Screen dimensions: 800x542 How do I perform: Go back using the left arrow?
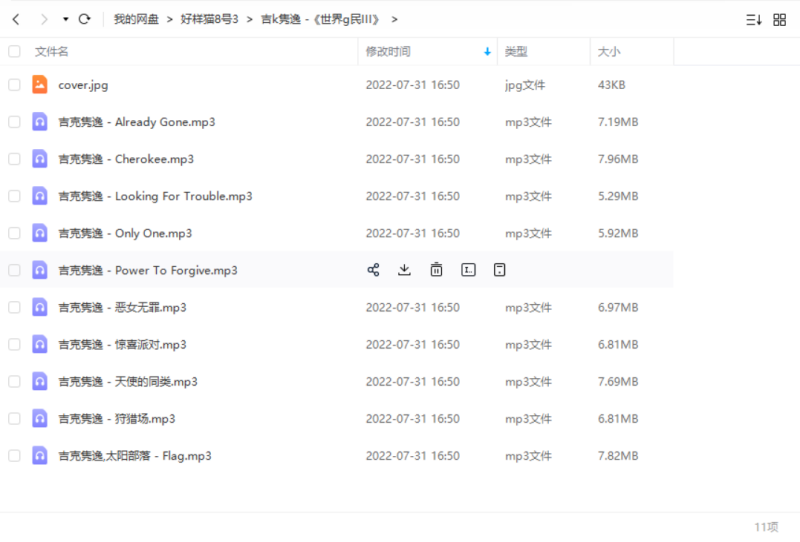16,19
